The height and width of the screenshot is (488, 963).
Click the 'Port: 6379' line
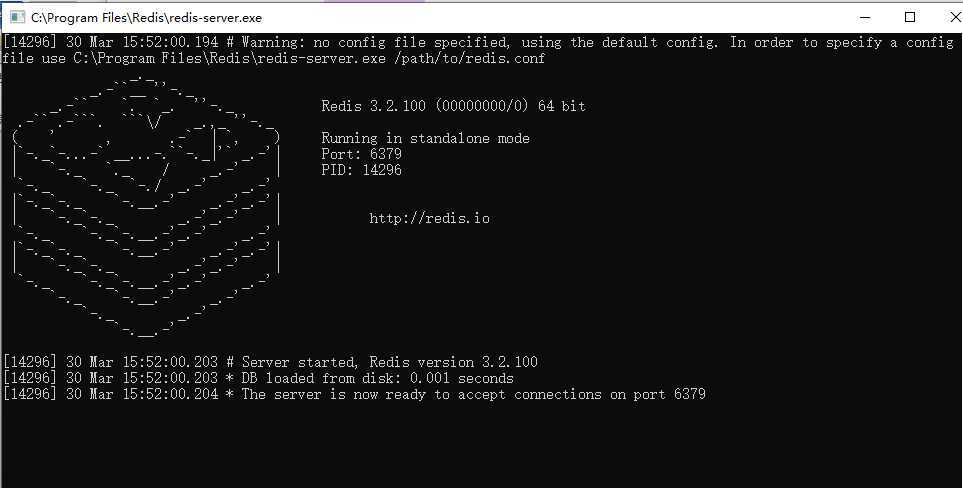click(x=361, y=153)
